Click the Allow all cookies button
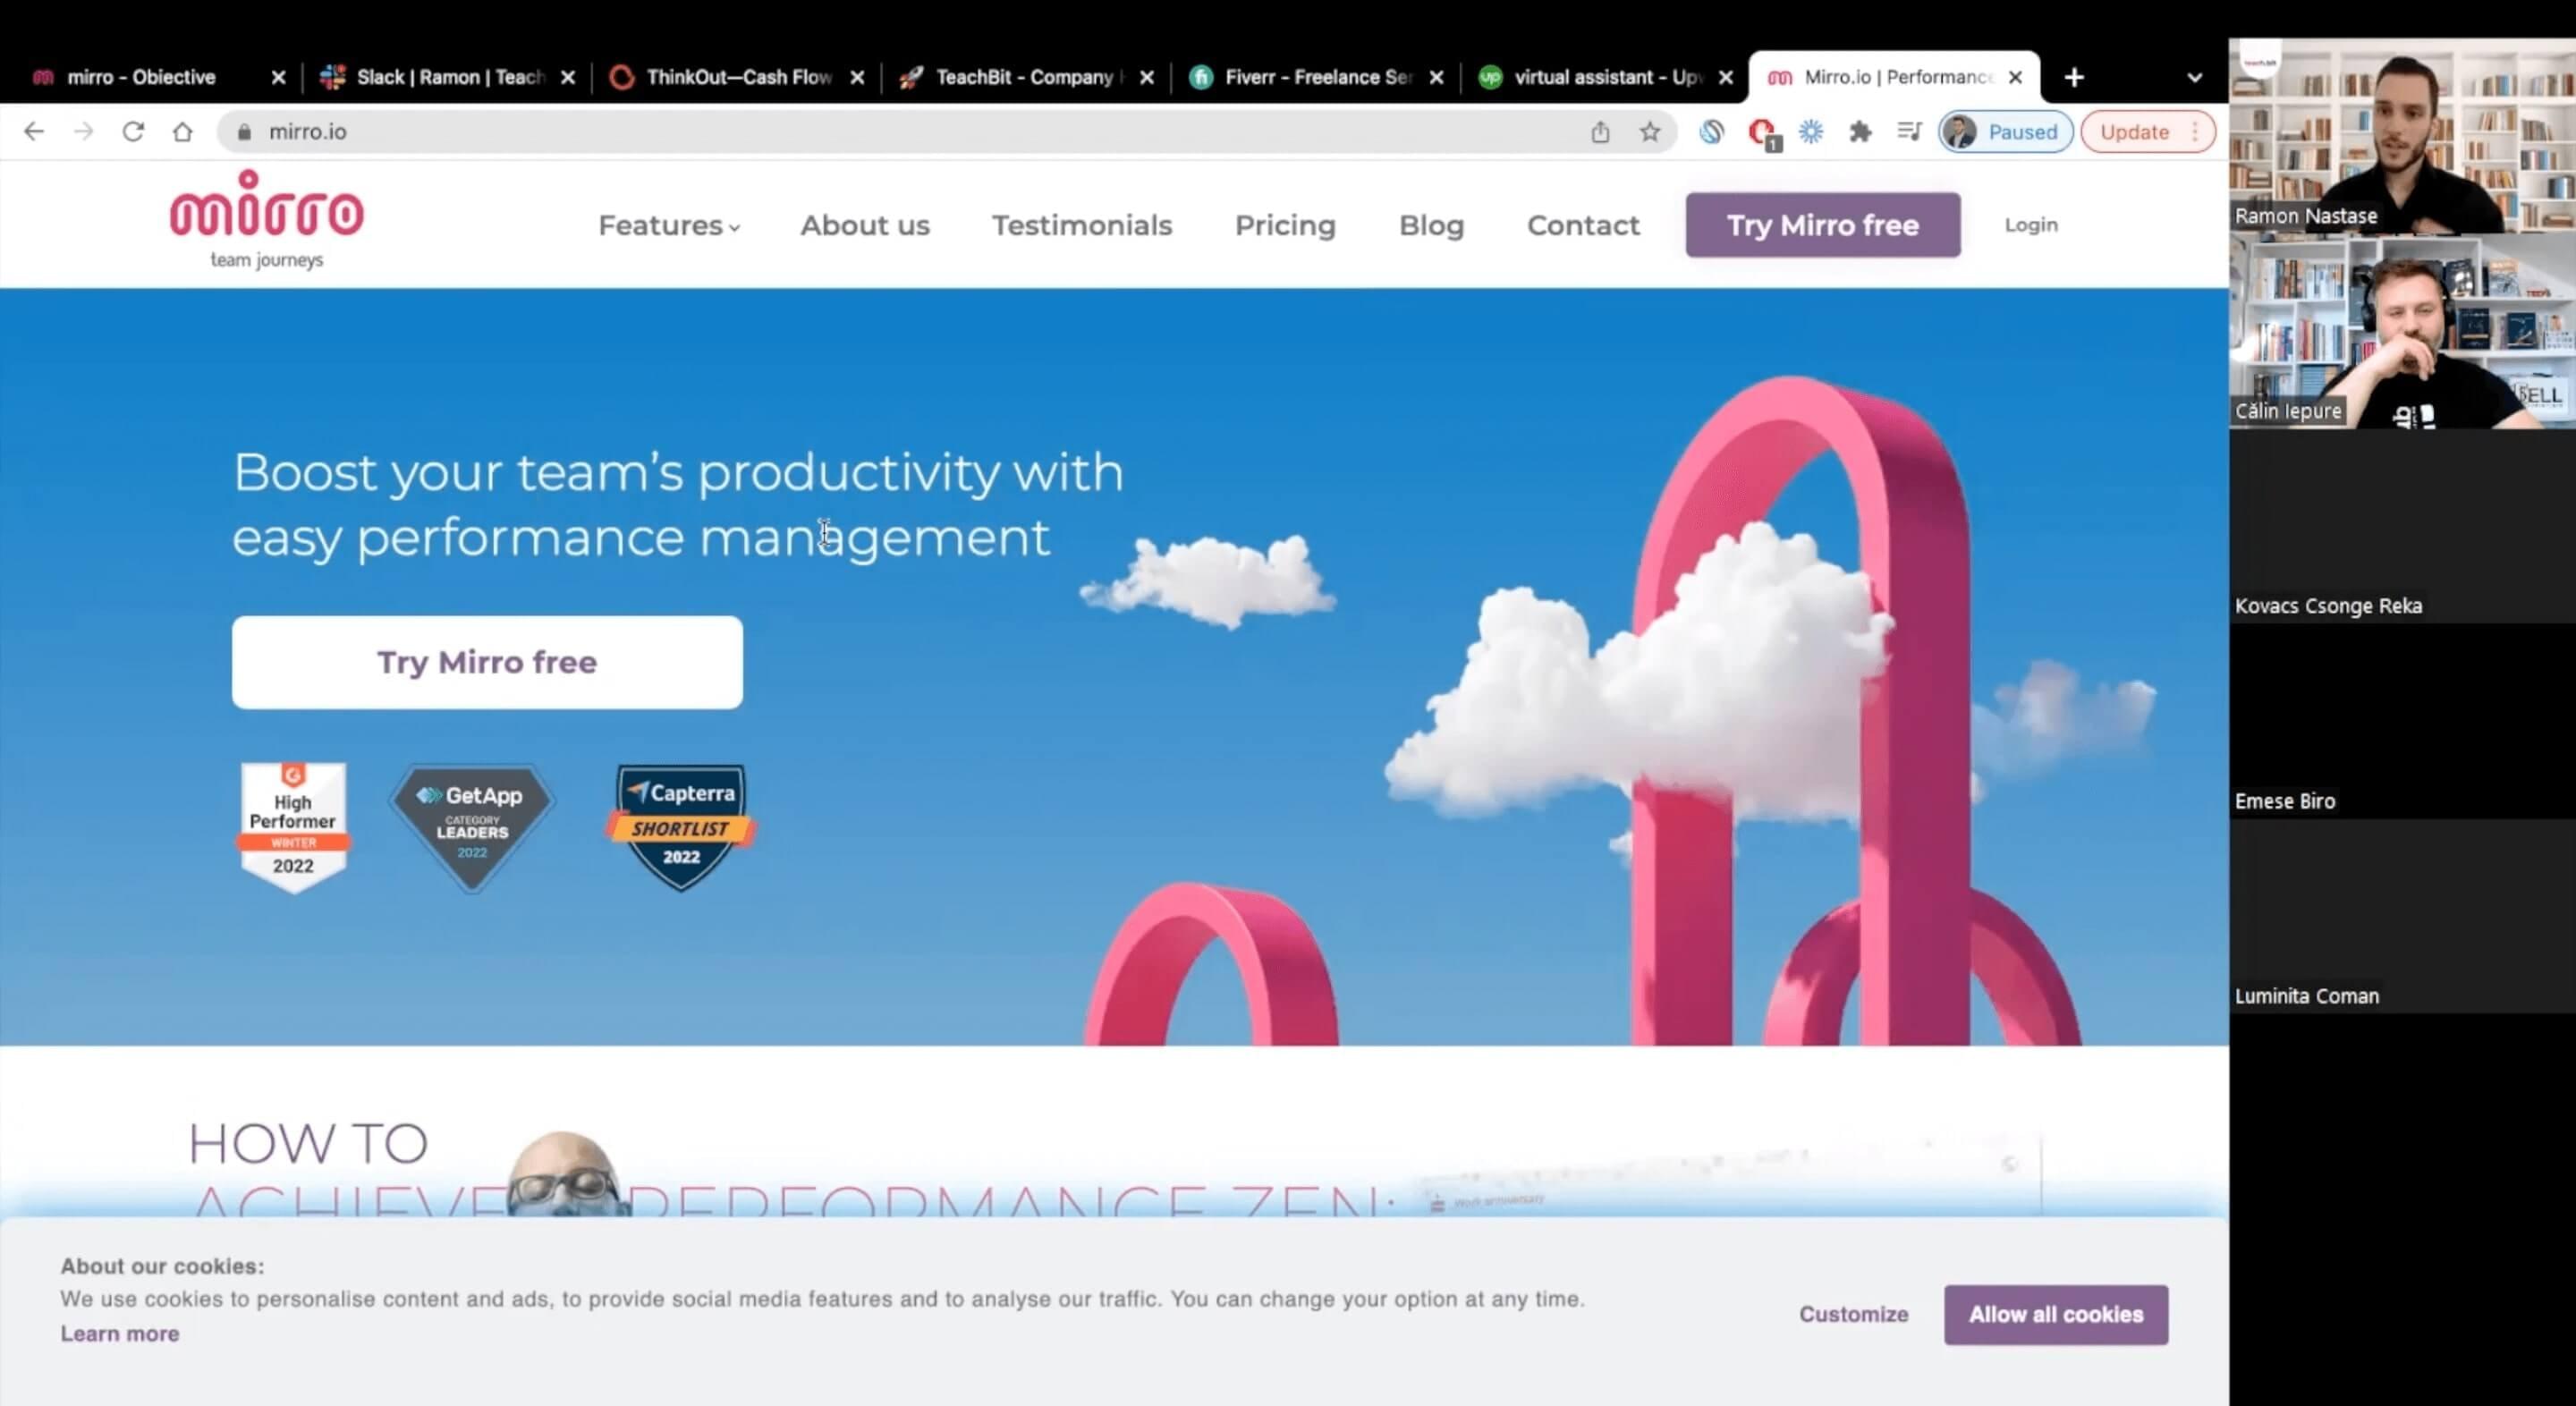This screenshot has height=1406, width=2576. [2055, 1314]
